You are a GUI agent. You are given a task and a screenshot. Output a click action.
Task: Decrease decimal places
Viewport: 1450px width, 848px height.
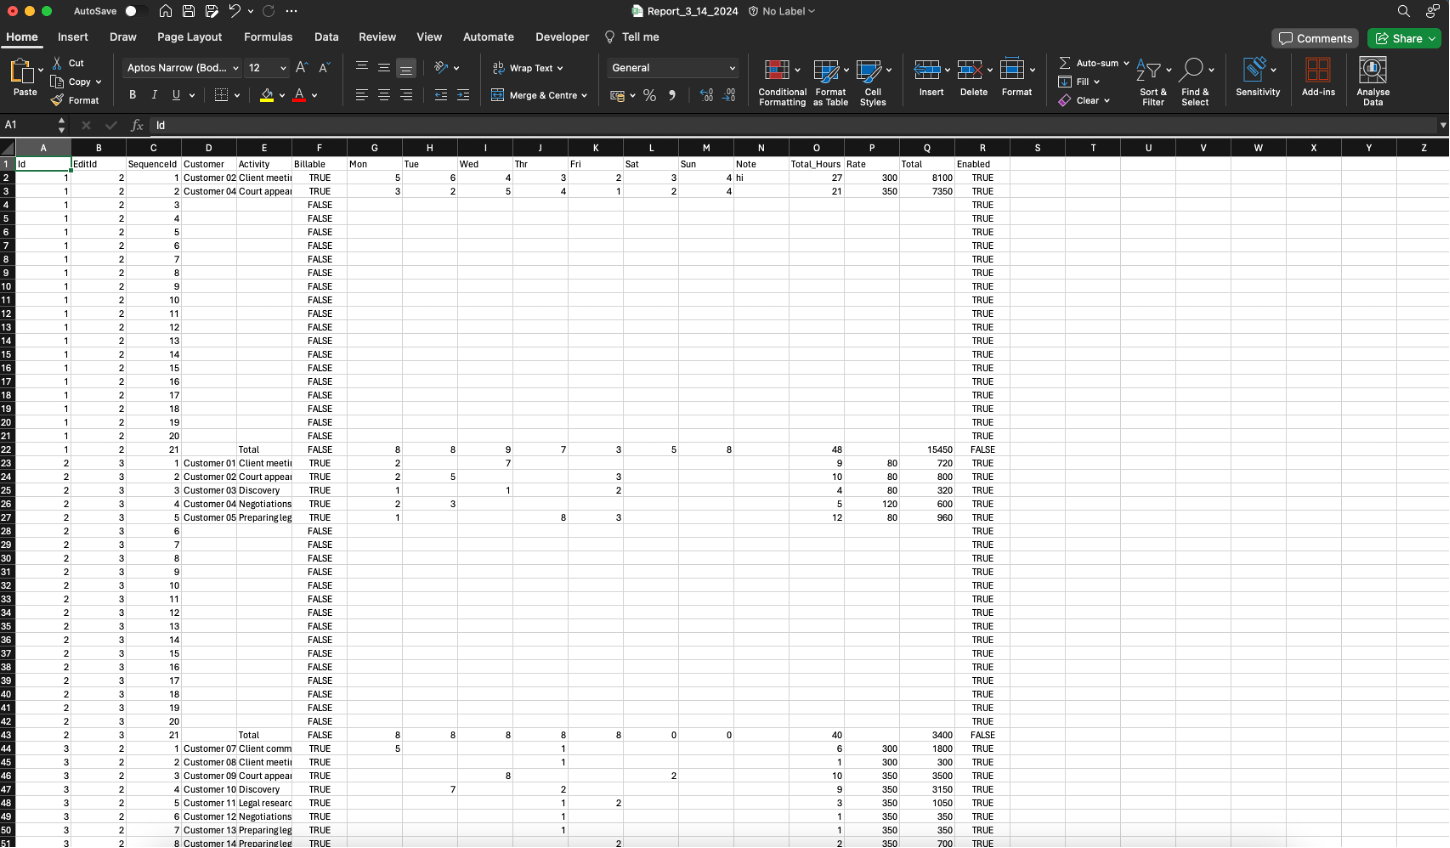729,95
